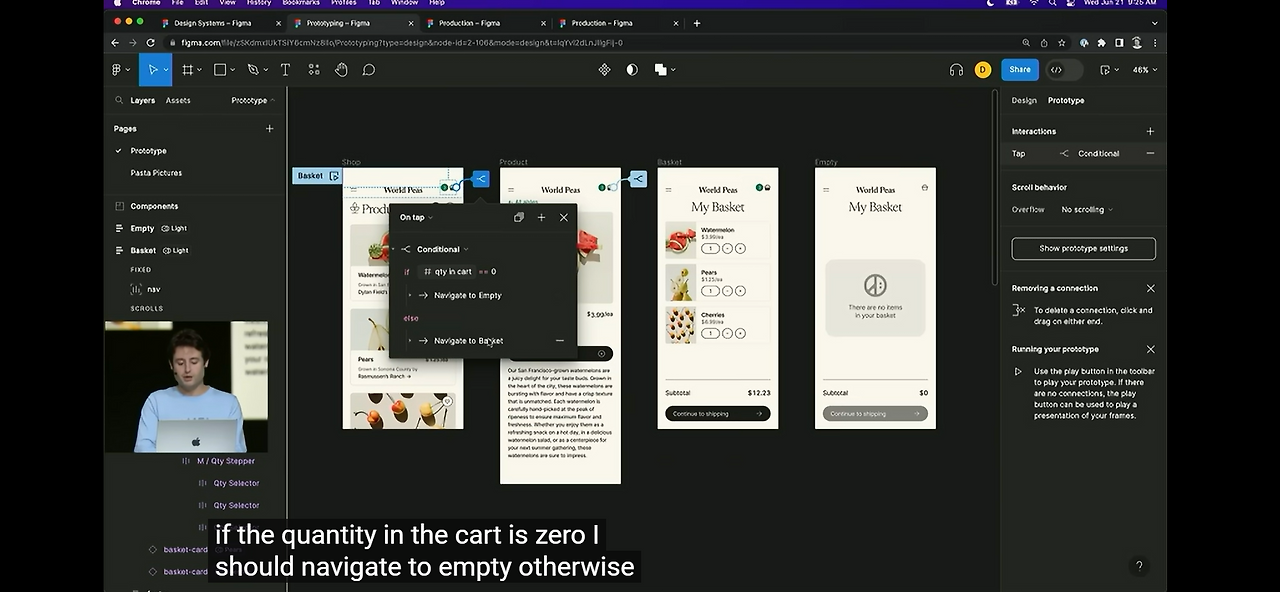This screenshot has width=1280, height=592.
Task: Start an audio conversation with headphones icon
Action: click(956, 70)
